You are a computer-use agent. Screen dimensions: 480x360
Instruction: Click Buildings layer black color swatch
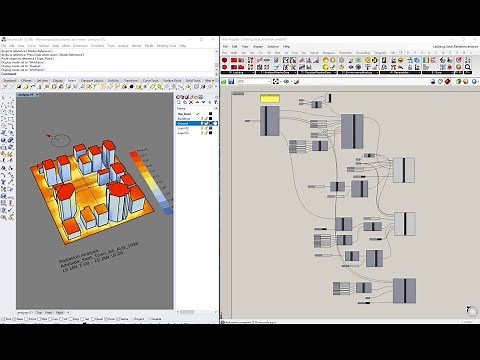[x=210, y=119]
